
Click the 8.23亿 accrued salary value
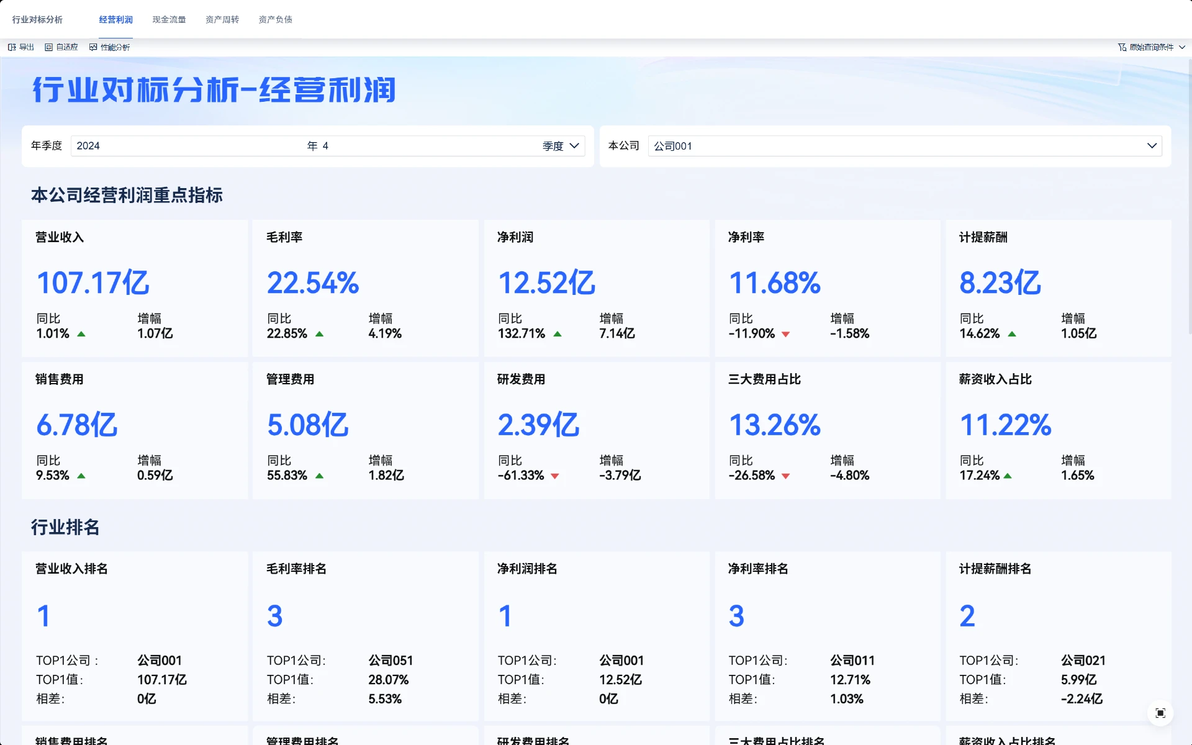pyautogui.click(x=1000, y=284)
